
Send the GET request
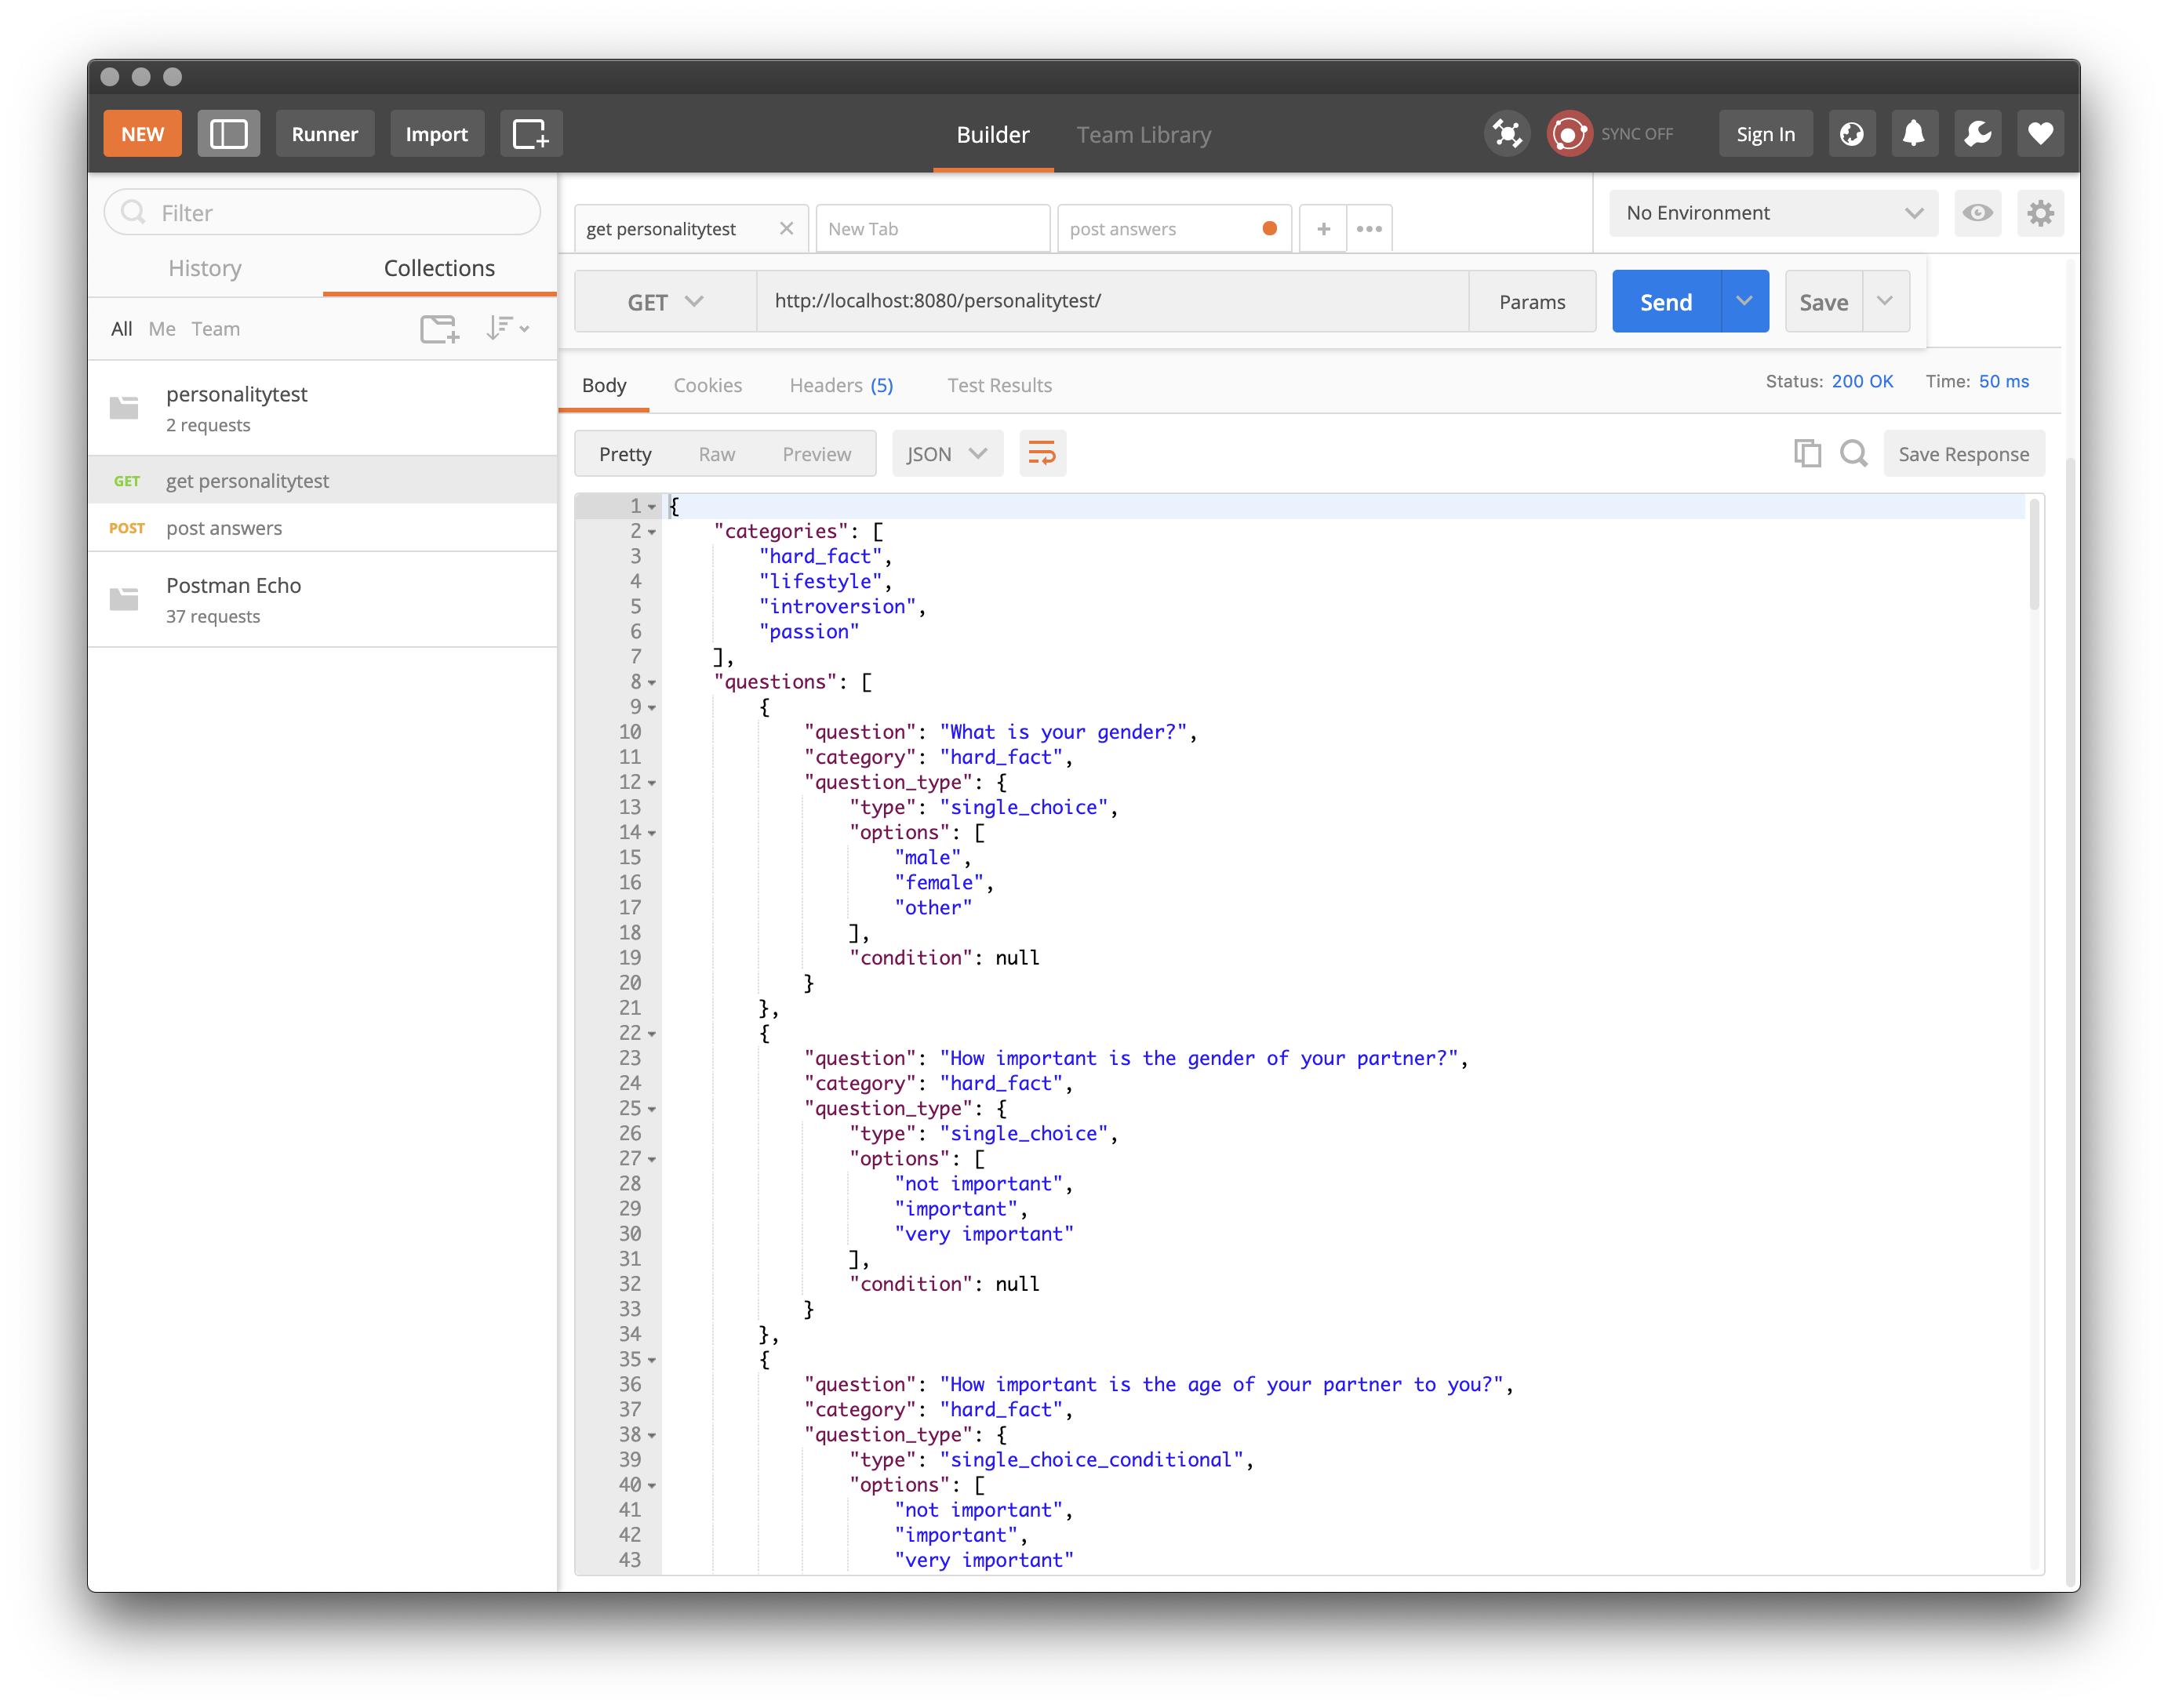click(x=1666, y=302)
